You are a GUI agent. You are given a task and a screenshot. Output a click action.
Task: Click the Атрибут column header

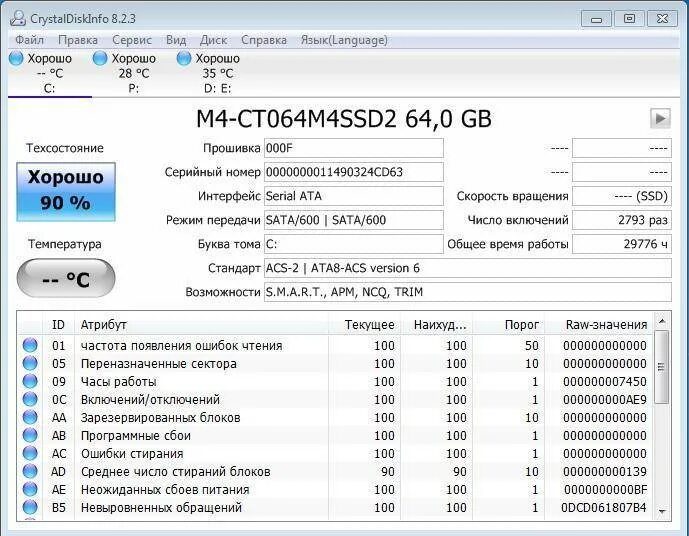[201, 325]
